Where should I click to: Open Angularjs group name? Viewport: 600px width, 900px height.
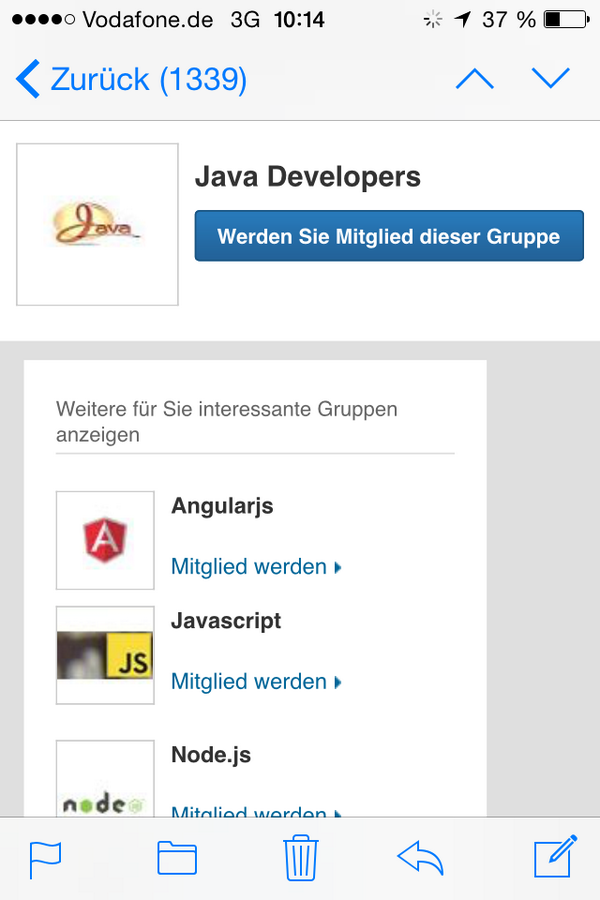[x=222, y=506]
